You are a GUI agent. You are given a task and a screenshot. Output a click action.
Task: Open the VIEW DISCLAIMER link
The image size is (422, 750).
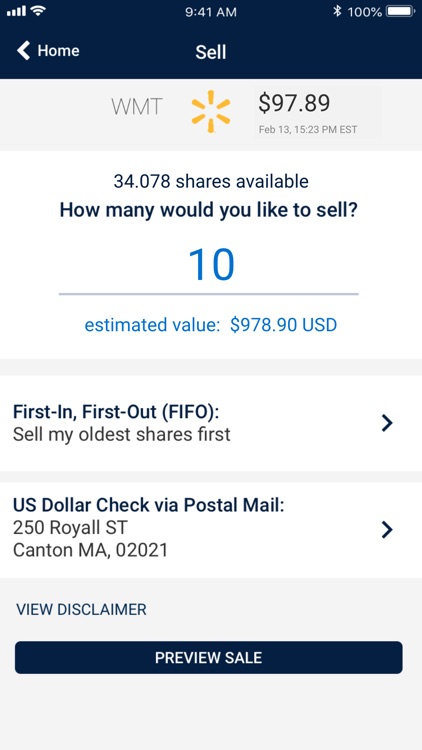click(x=81, y=609)
